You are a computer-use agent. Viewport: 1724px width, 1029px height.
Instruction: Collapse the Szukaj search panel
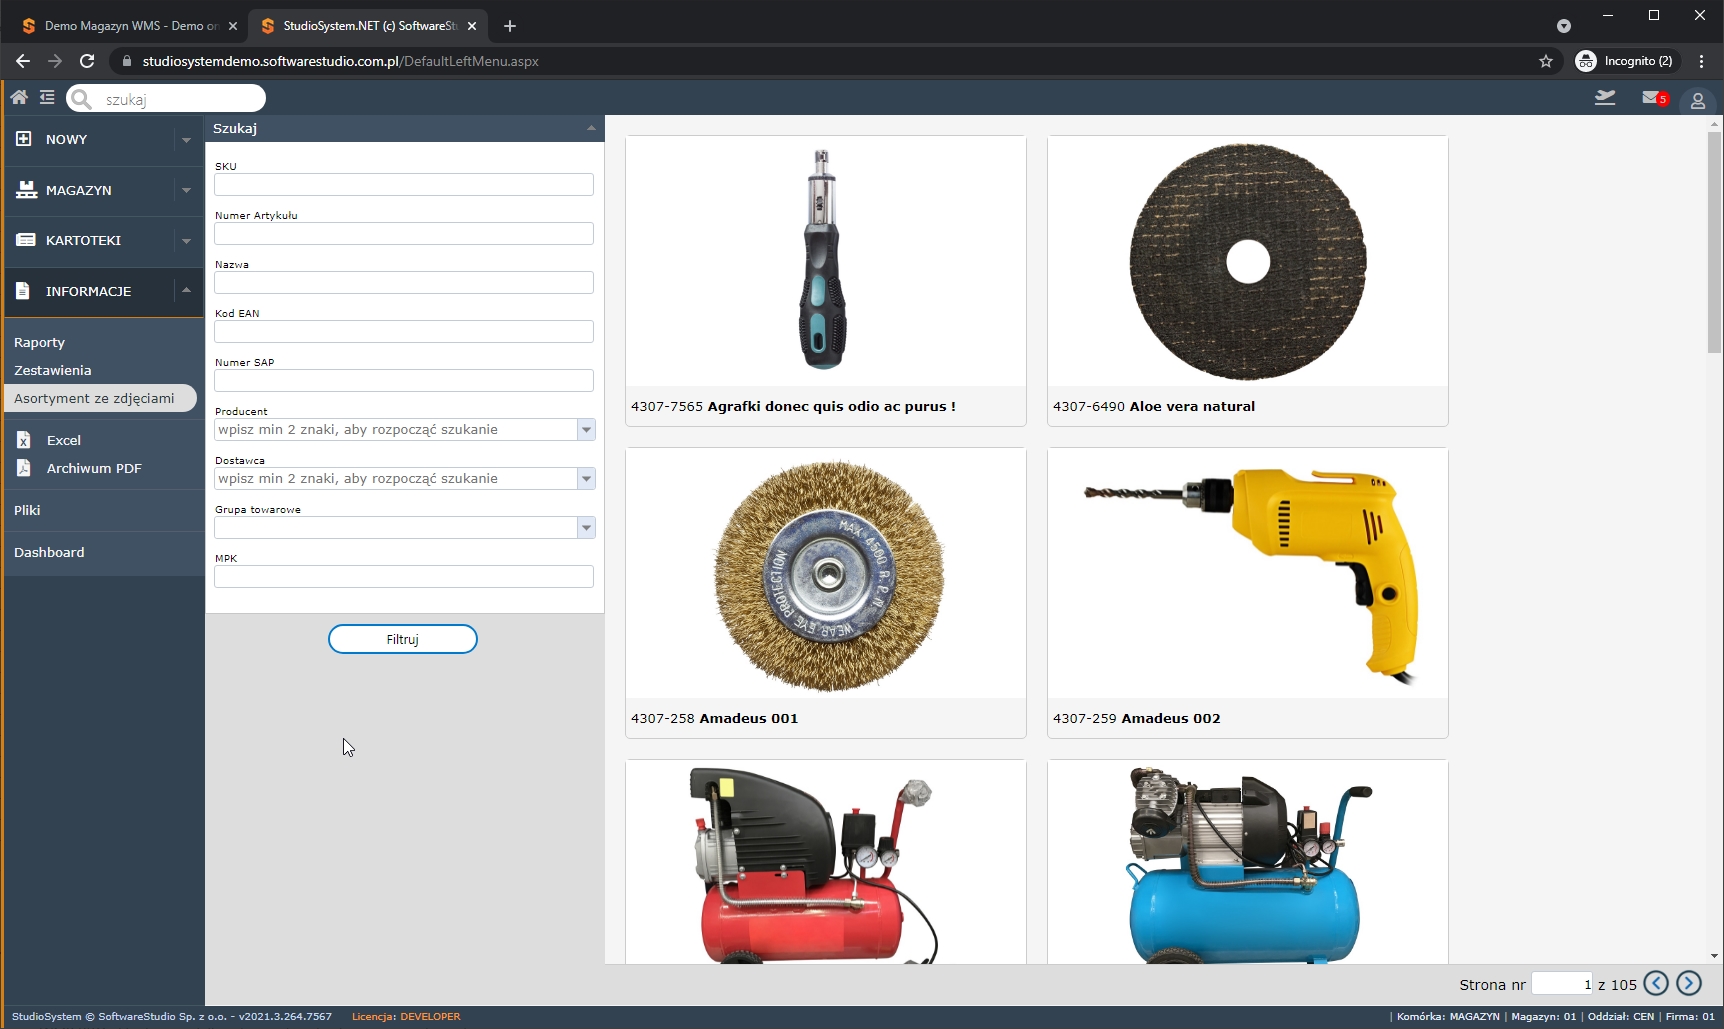point(590,128)
